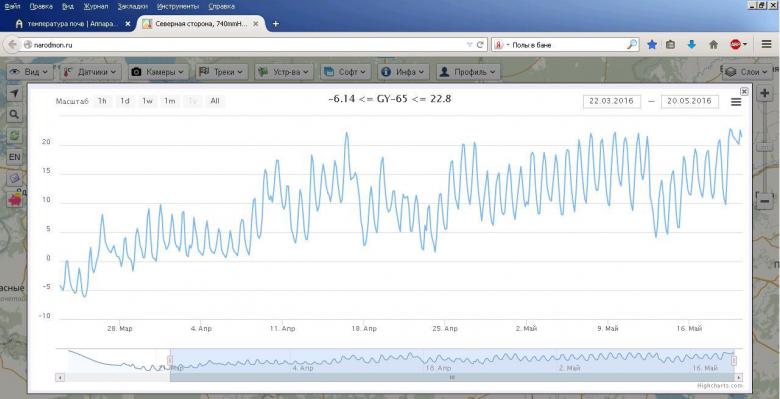Click the right handle of the navigator range
The height and width of the screenshot is (399, 780).
click(x=733, y=360)
